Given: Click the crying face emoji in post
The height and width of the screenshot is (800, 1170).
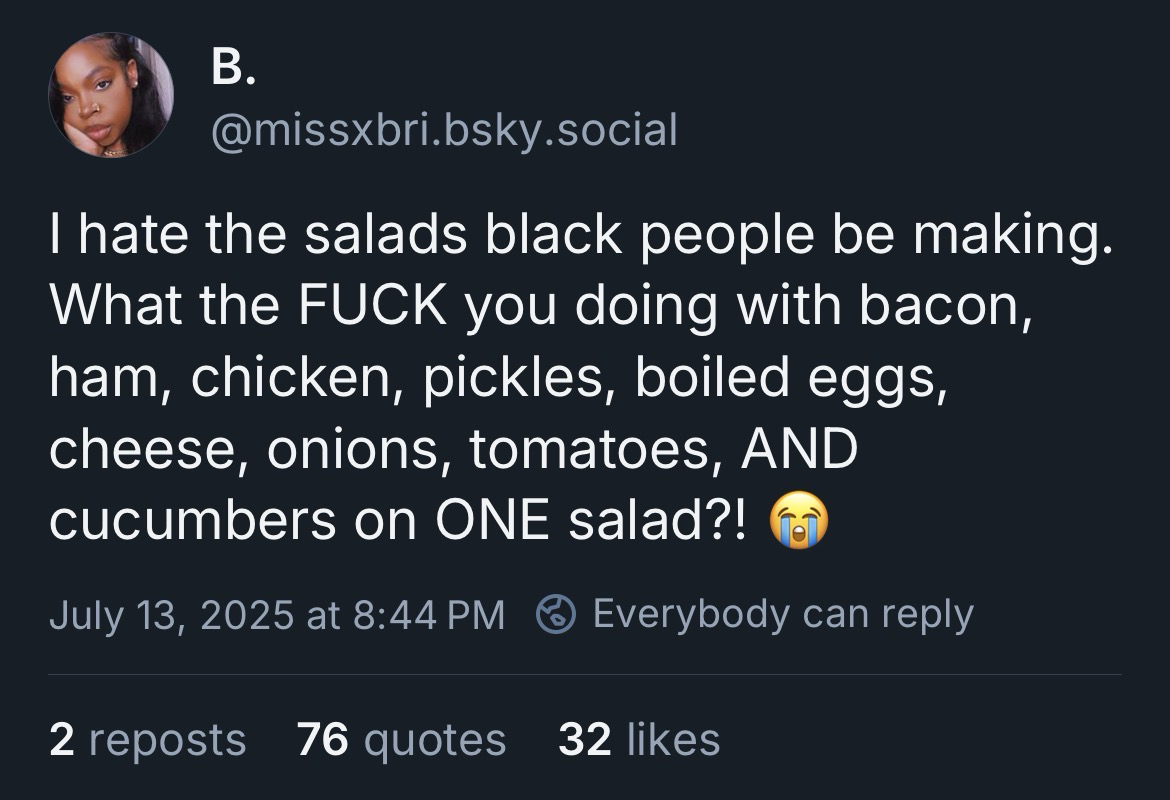Looking at the screenshot, I should click(799, 524).
